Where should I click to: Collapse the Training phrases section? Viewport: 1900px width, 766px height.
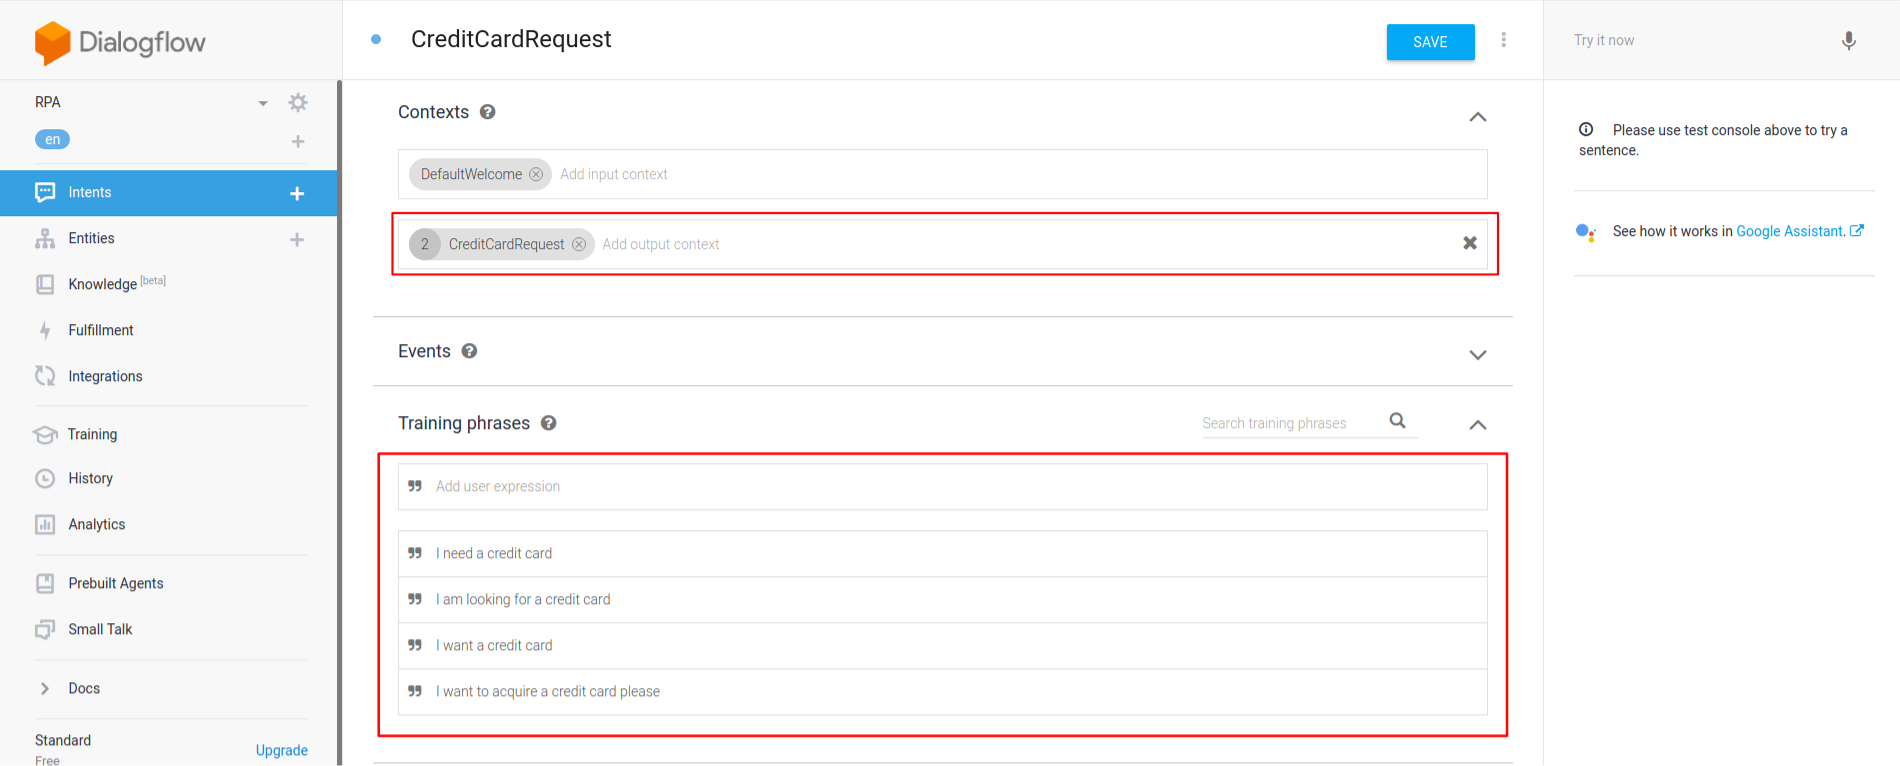tap(1477, 425)
